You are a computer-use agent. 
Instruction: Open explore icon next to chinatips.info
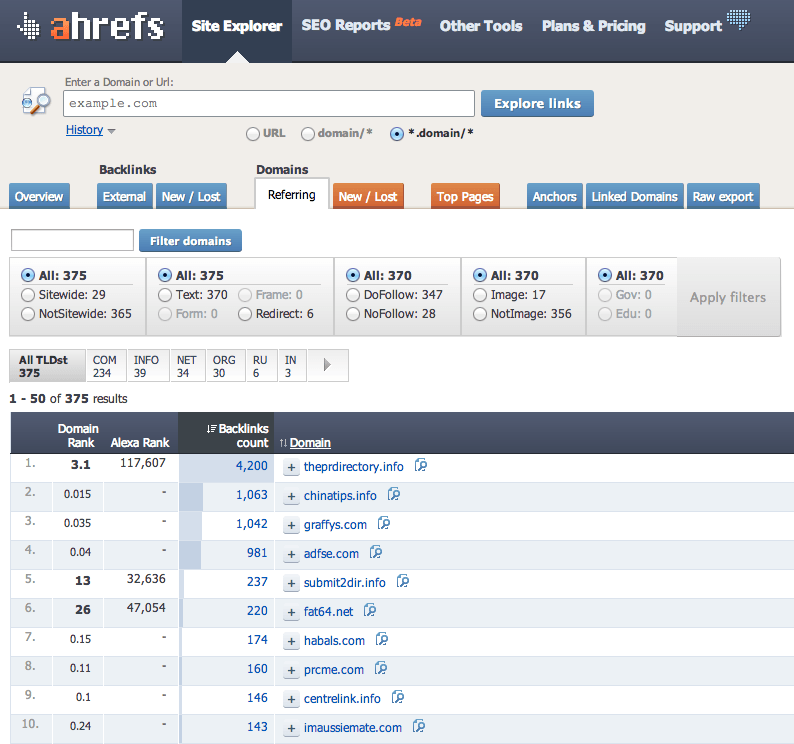pos(393,494)
